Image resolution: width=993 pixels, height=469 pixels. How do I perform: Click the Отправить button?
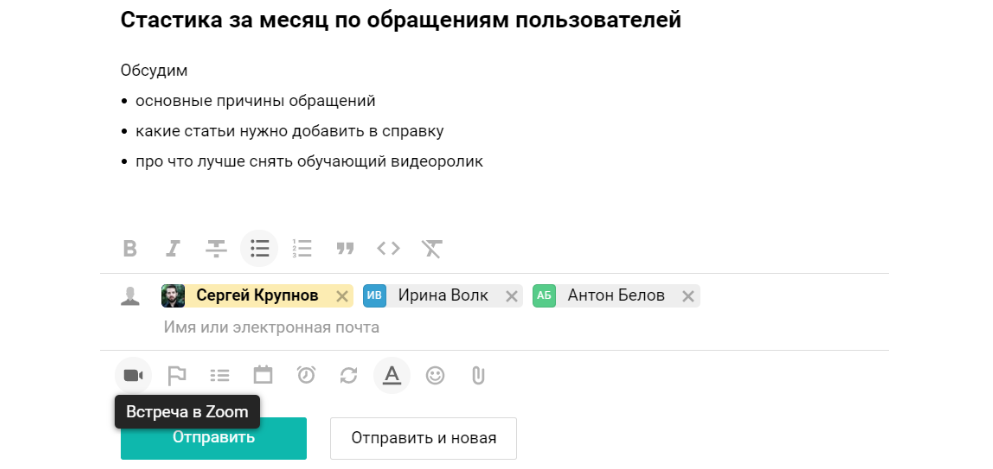pos(213,438)
